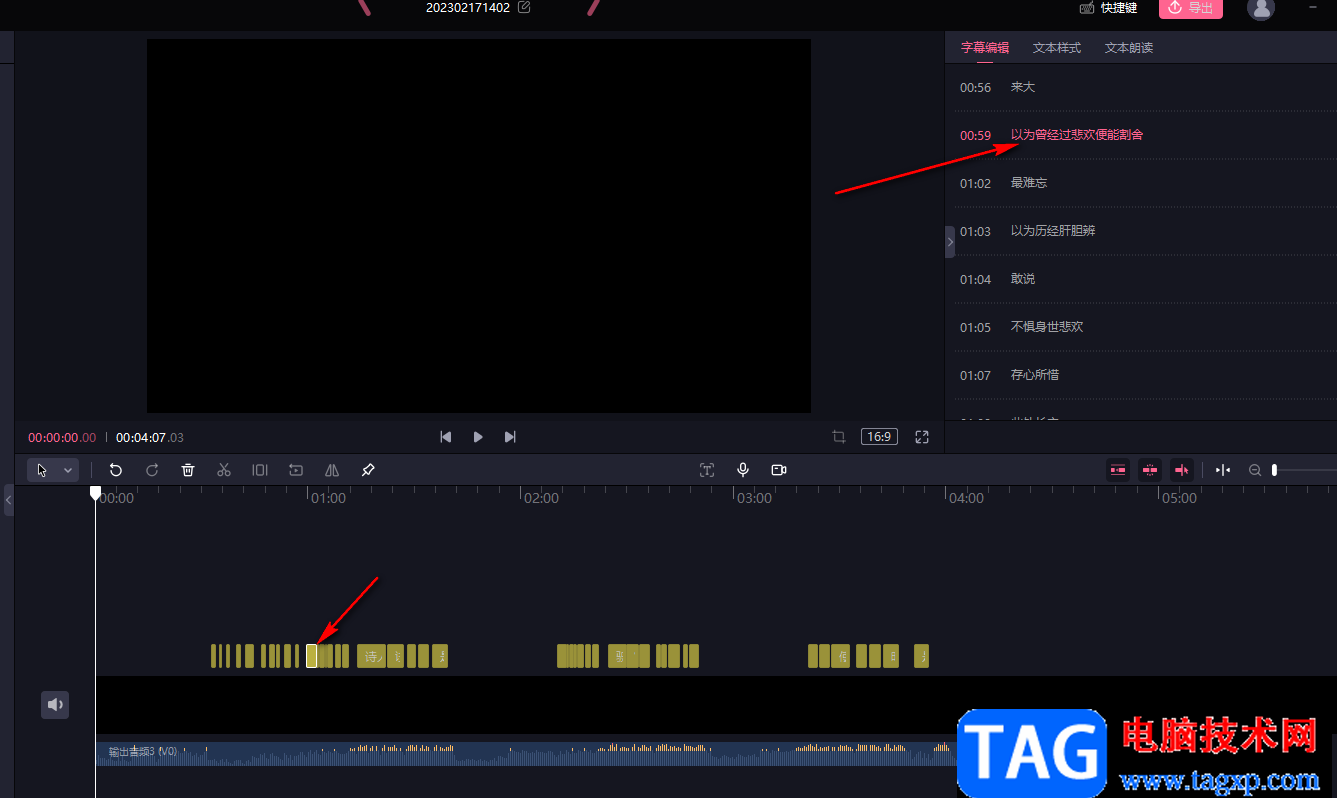Open the text recognition tool icon
Viewport: 1337px width, 798px height.
(x=707, y=470)
